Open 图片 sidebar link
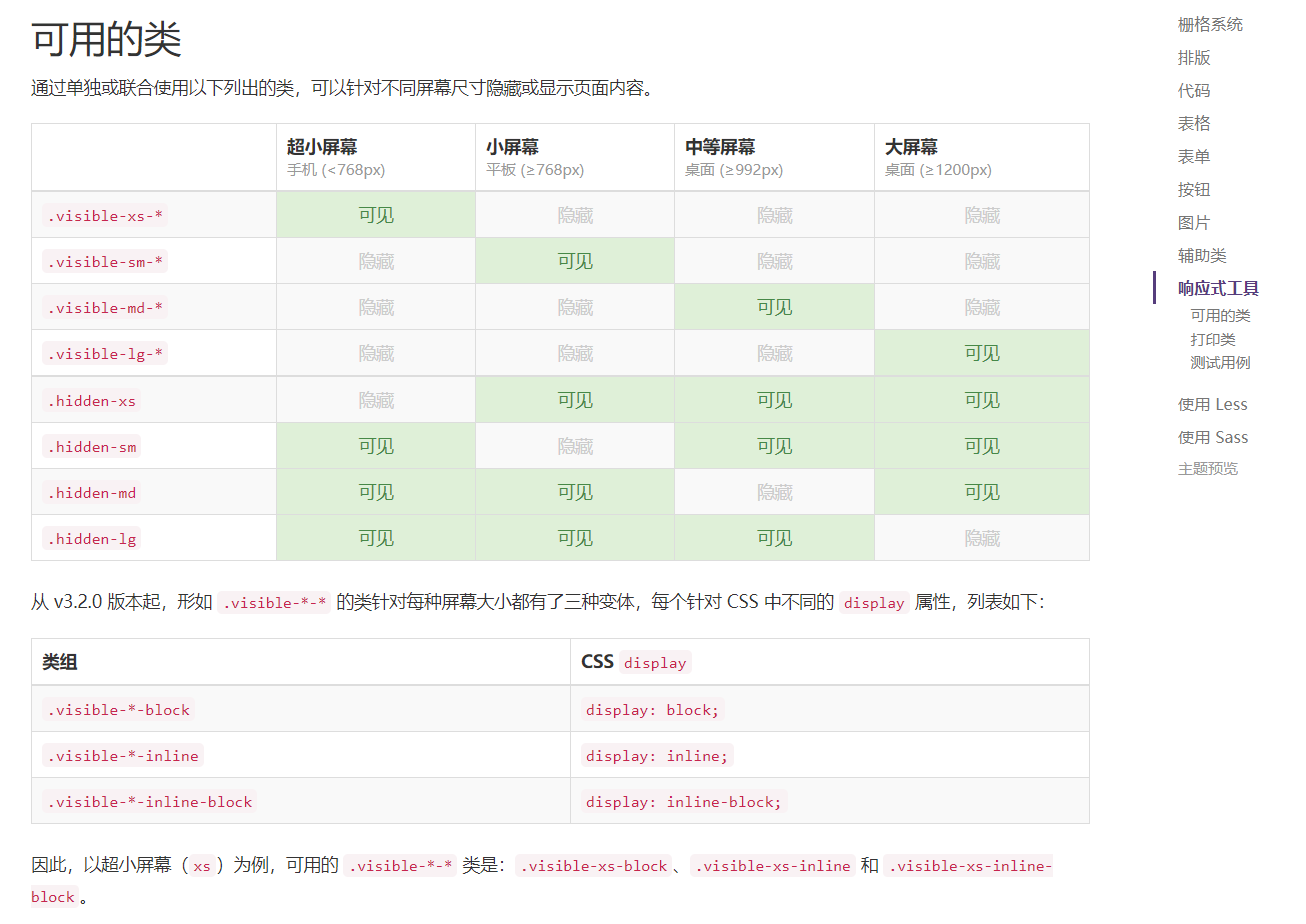 [1194, 223]
